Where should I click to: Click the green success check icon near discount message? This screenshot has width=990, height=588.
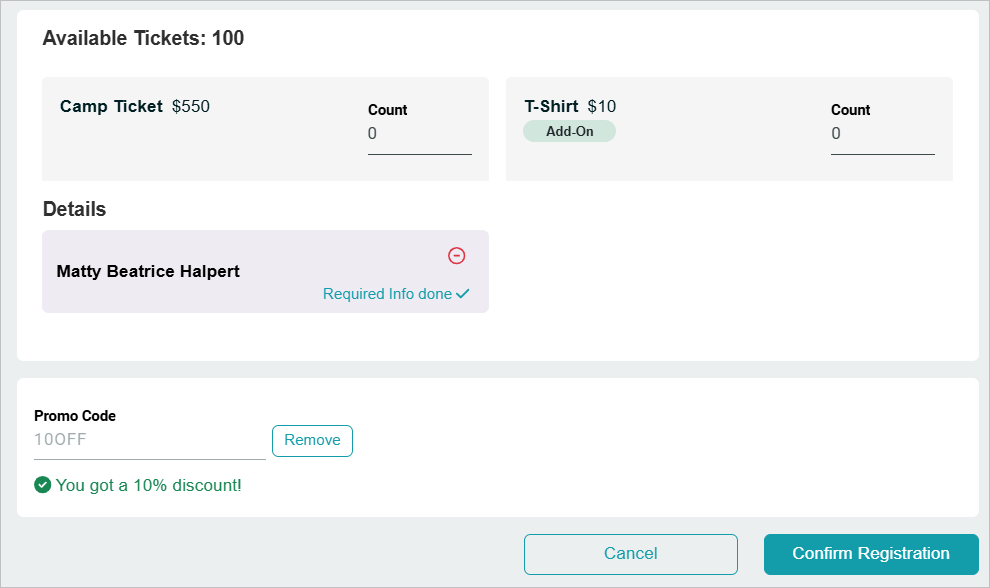[x=42, y=485]
